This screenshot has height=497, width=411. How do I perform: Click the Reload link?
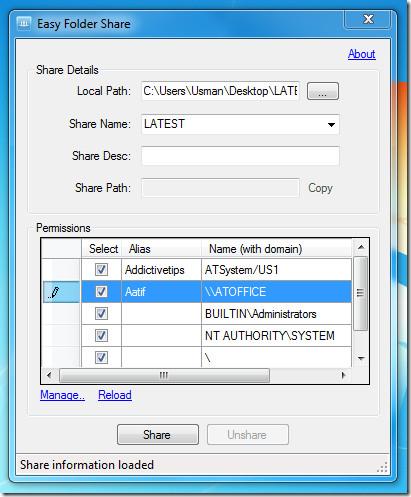point(115,395)
